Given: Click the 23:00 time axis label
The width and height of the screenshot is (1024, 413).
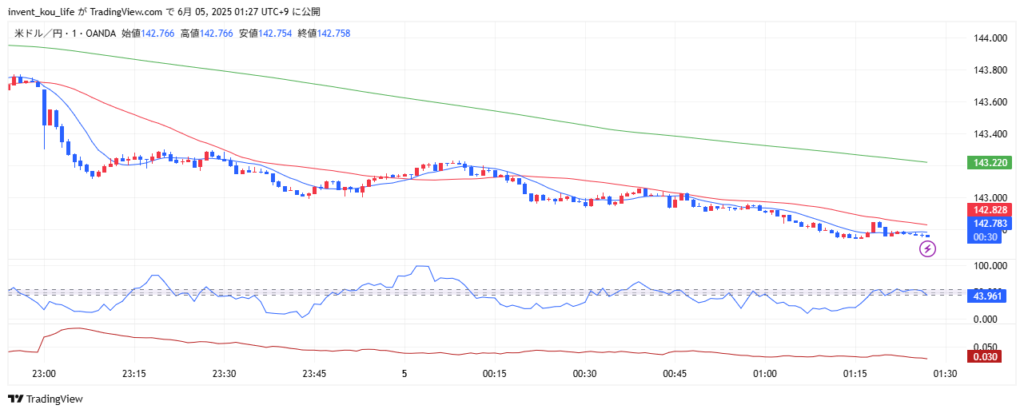Looking at the screenshot, I should coord(43,373).
